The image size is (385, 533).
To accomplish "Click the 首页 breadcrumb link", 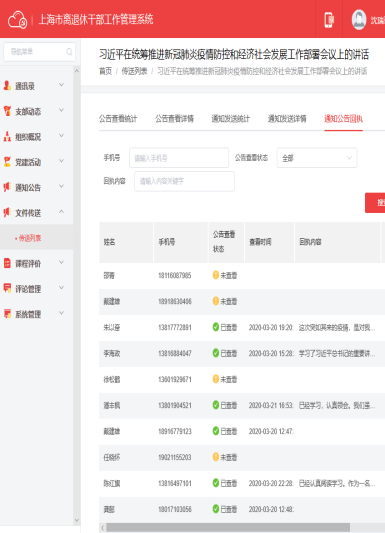I will click(105, 71).
